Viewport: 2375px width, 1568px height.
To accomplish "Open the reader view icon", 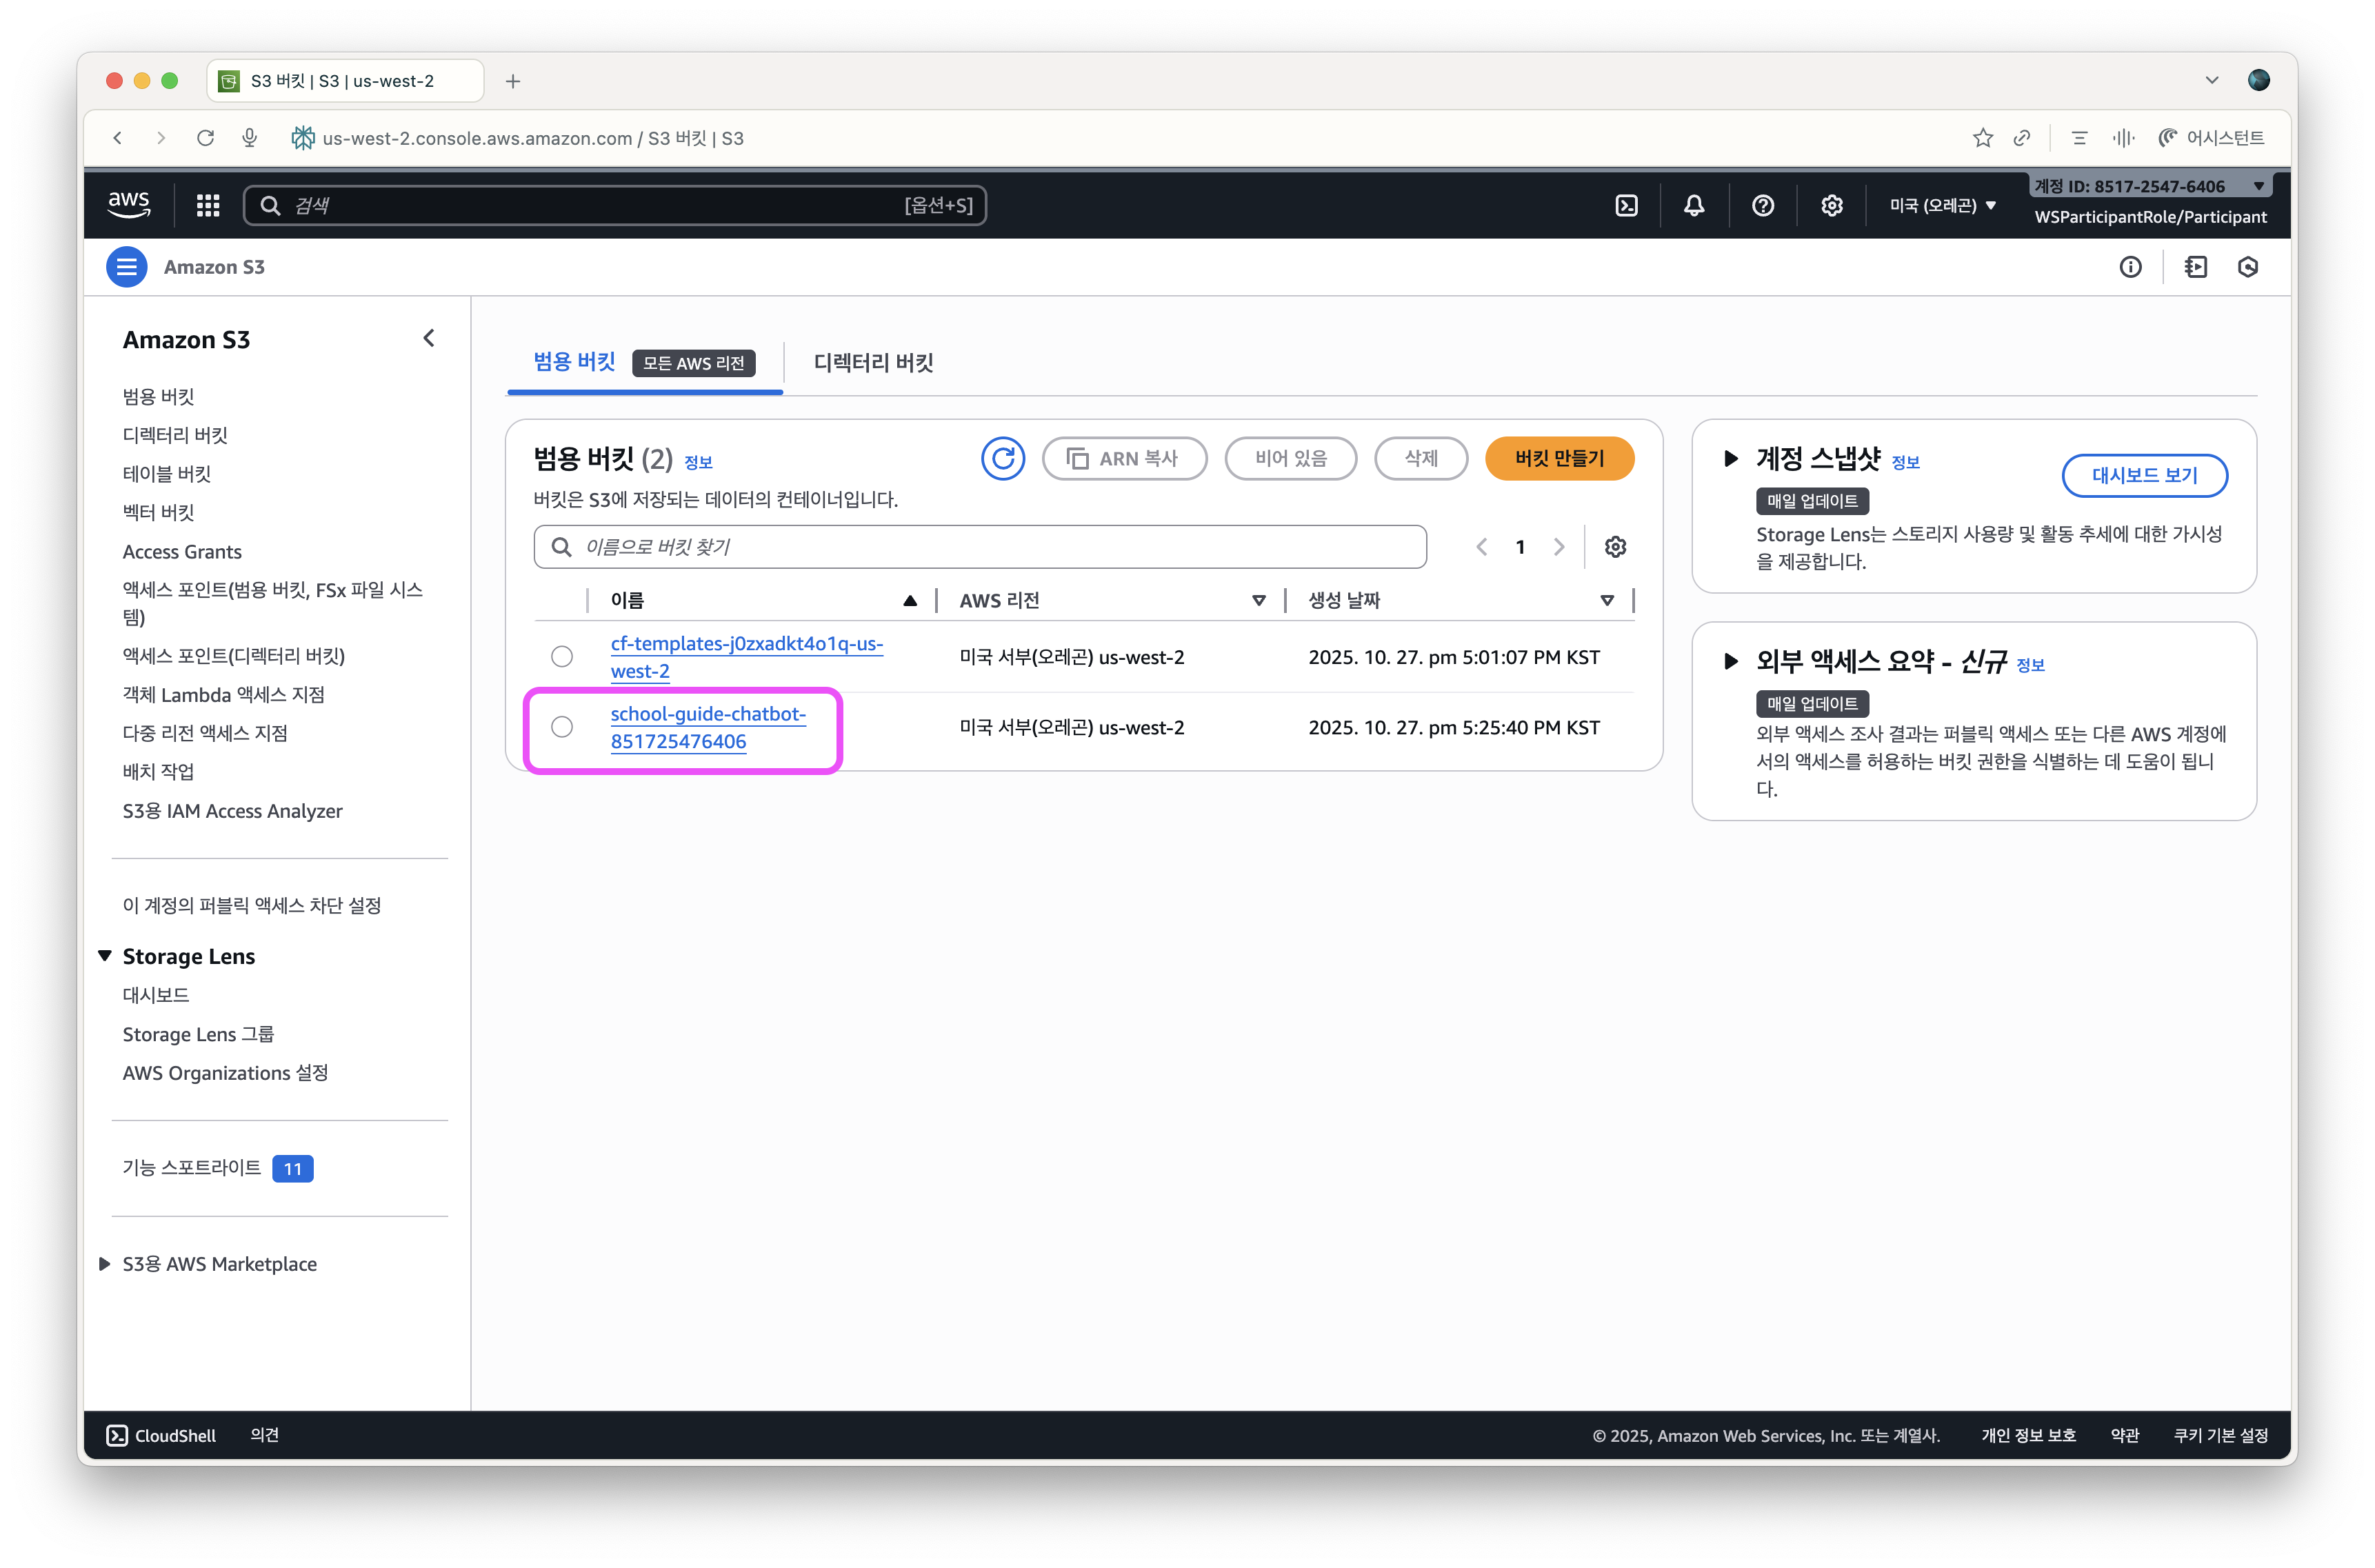I will click(2079, 138).
